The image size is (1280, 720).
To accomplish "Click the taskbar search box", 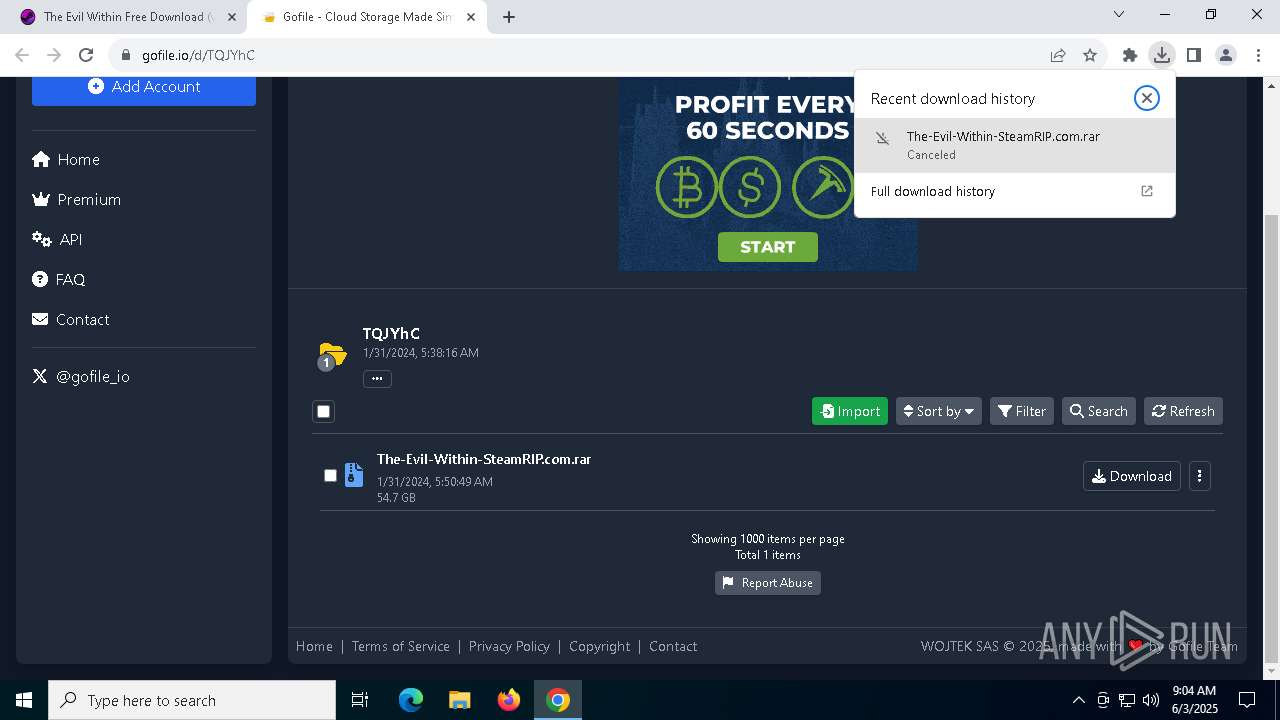I will (x=192, y=700).
